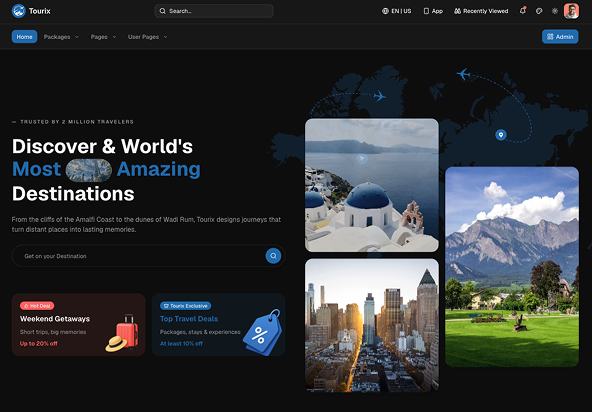This screenshot has width=592, height=412.
Task: Click the map location pin marker
Action: (x=501, y=135)
